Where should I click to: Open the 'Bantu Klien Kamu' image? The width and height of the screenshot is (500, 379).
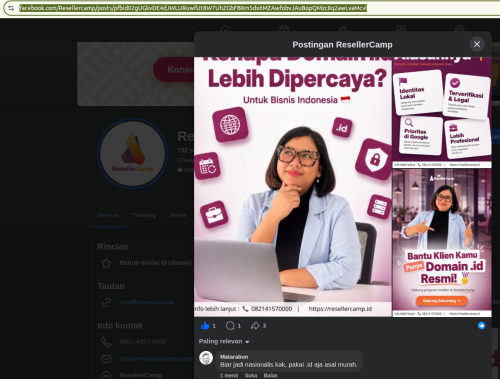(442, 243)
